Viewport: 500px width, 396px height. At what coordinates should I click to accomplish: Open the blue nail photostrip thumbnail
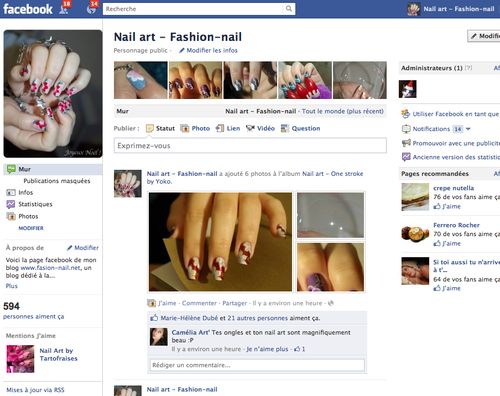[141, 80]
